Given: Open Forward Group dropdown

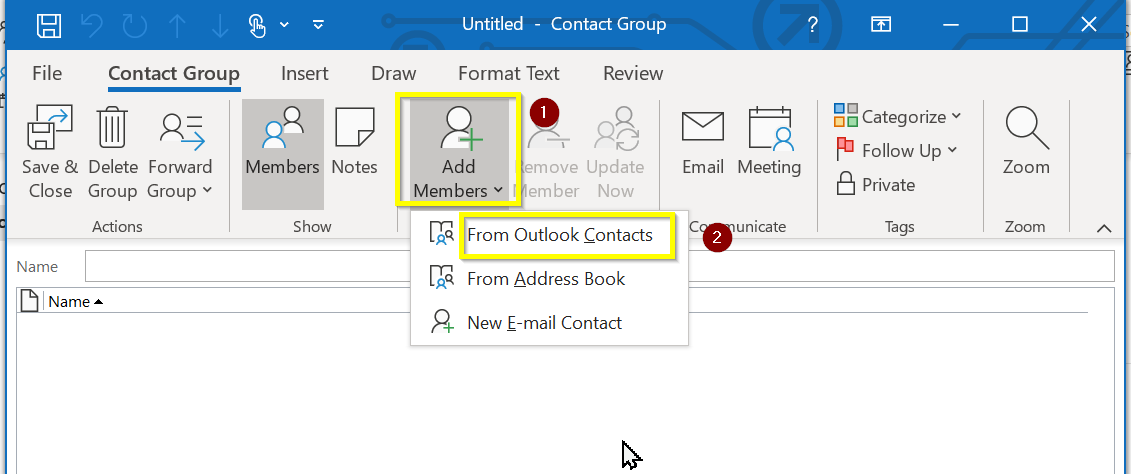Looking at the screenshot, I should click(180, 153).
